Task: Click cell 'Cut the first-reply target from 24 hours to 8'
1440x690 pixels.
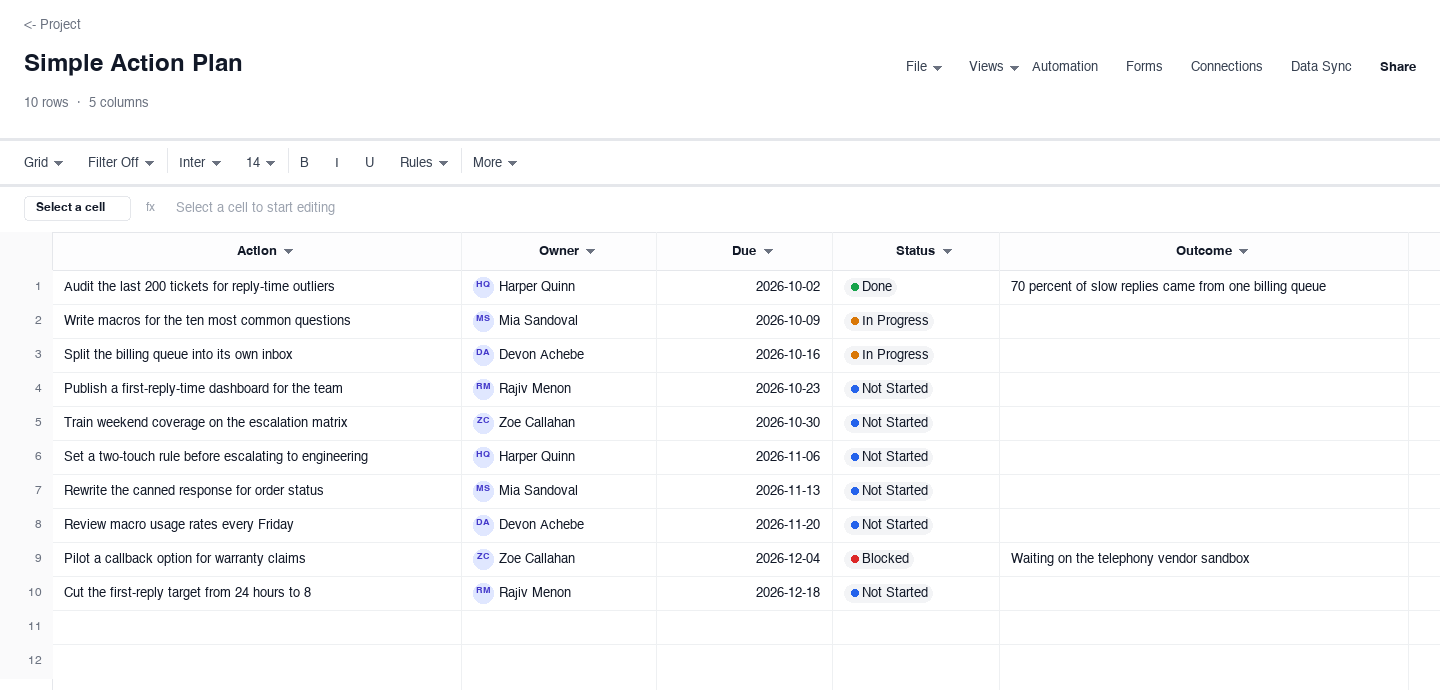Action: [x=257, y=593]
